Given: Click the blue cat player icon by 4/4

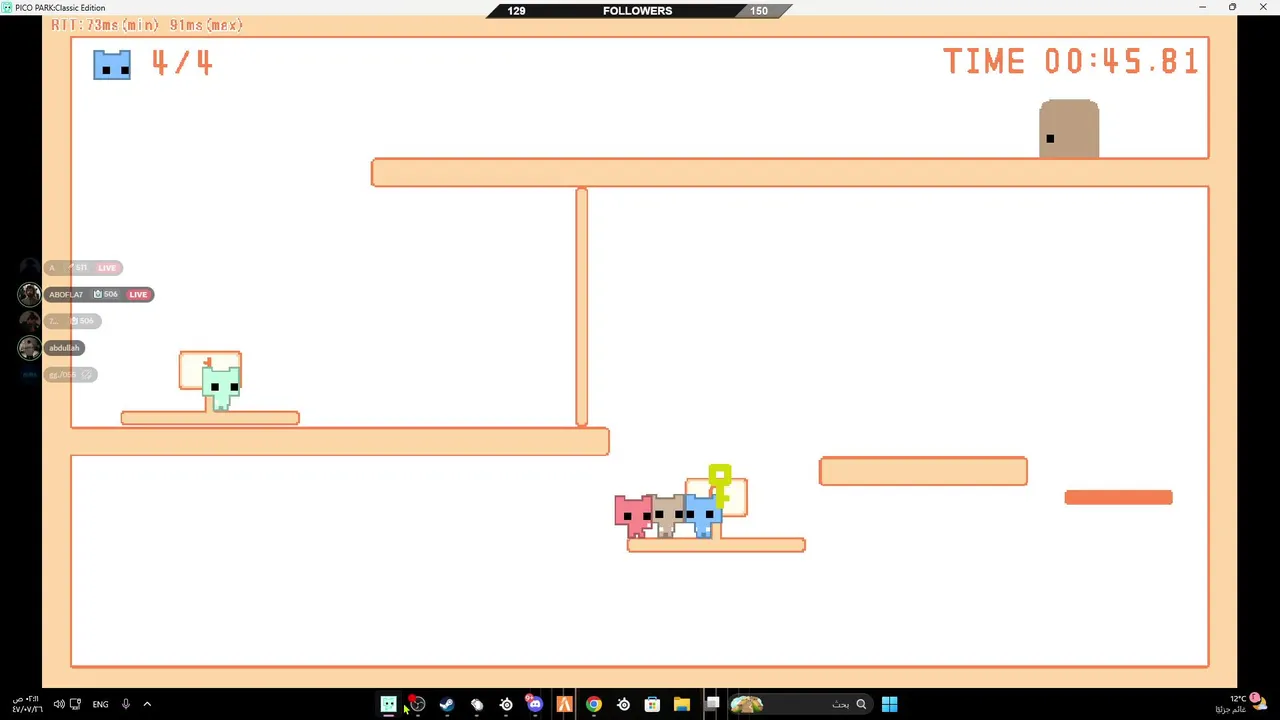Looking at the screenshot, I should 112,65.
